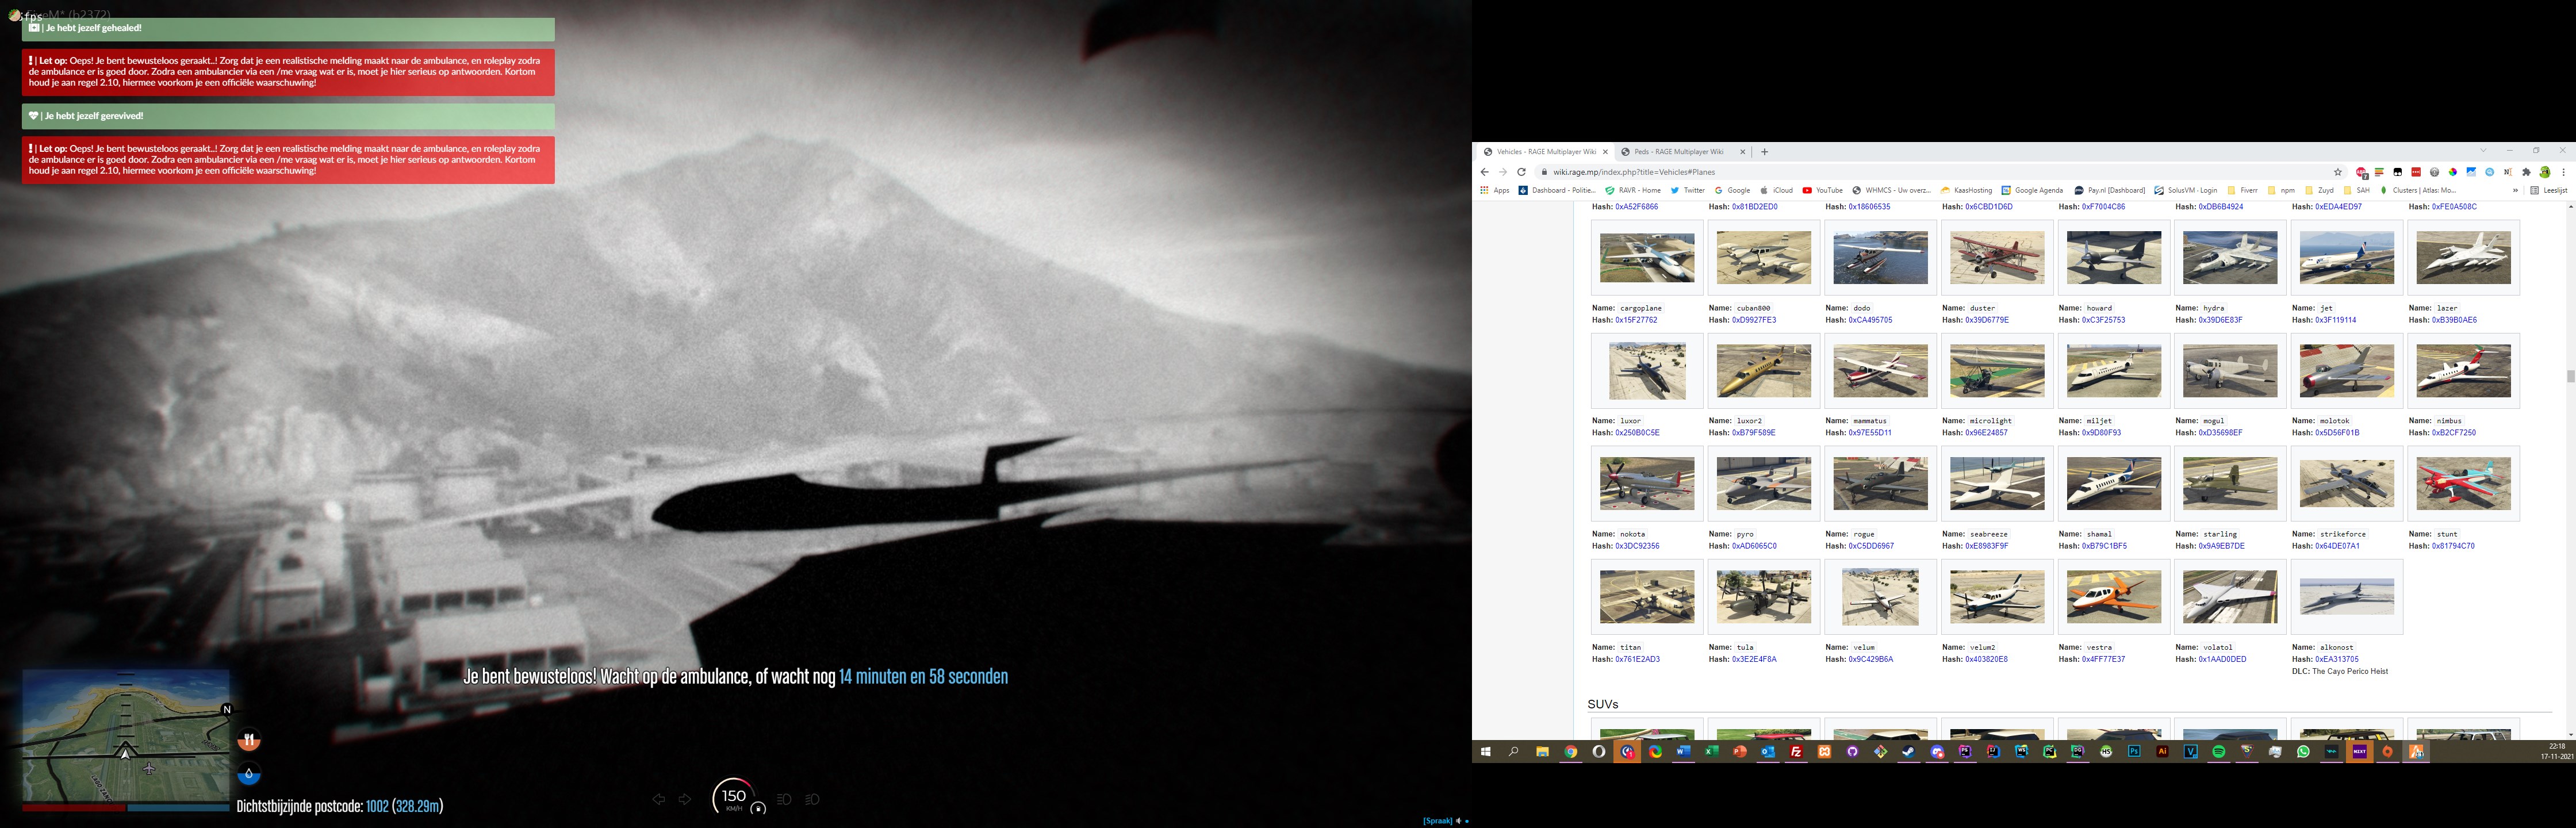Image resolution: width=2576 pixels, height=828 pixels.
Task: Open Chrome three-dot menu
Action: coord(2563,172)
